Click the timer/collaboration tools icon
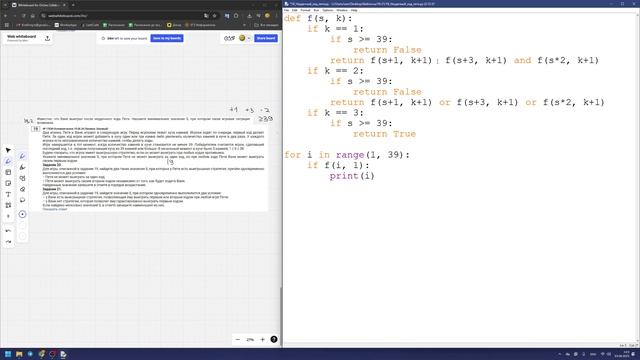The width and height of the screenshot is (640, 360). (229, 38)
